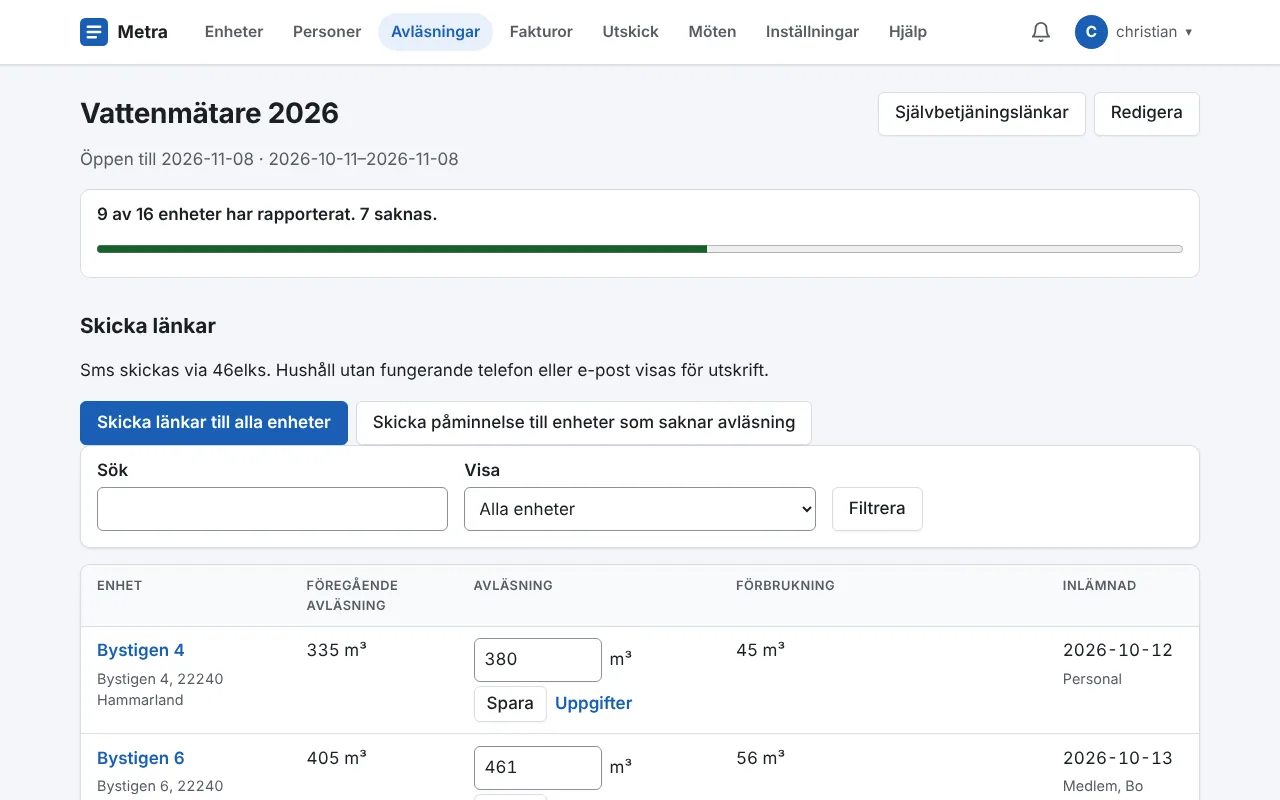Viewport: 1280px width, 800px height.
Task: Click the Inlämnad date 2026-10-12
Action: pyautogui.click(x=1118, y=650)
